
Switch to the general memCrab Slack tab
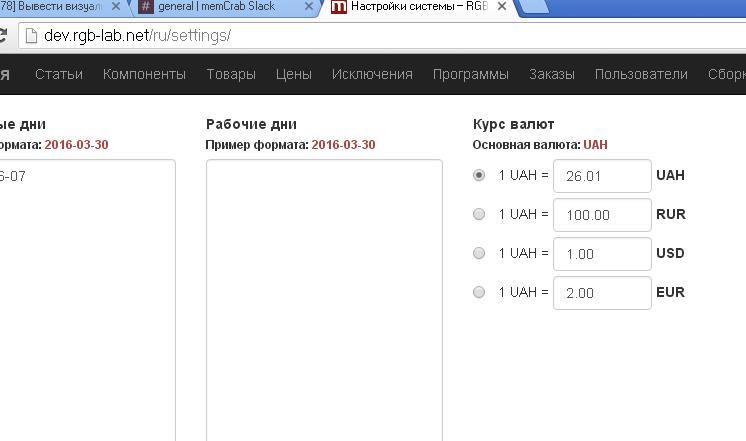tap(215, 7)
